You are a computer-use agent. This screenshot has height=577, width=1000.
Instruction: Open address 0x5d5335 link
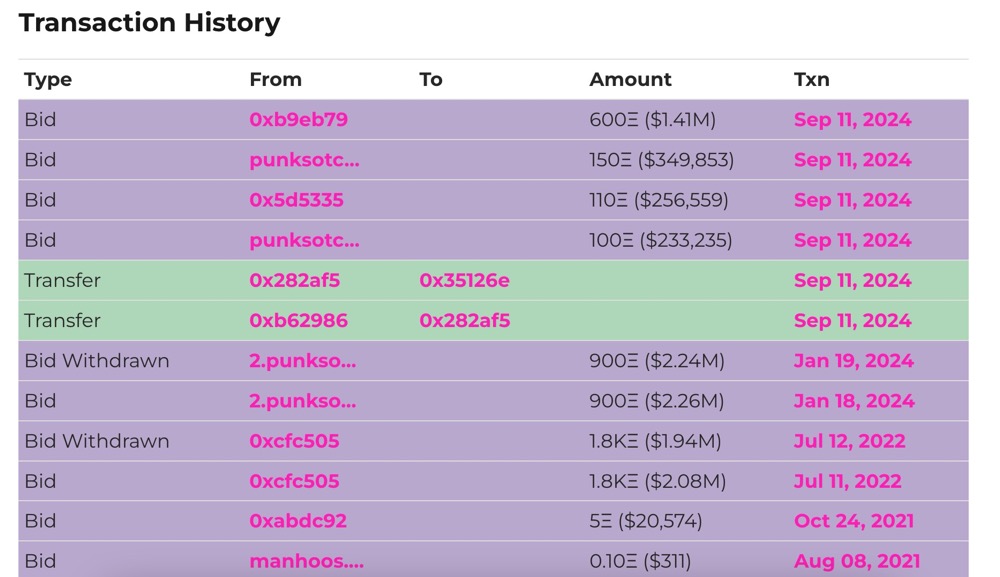click(x=296, y=200)
